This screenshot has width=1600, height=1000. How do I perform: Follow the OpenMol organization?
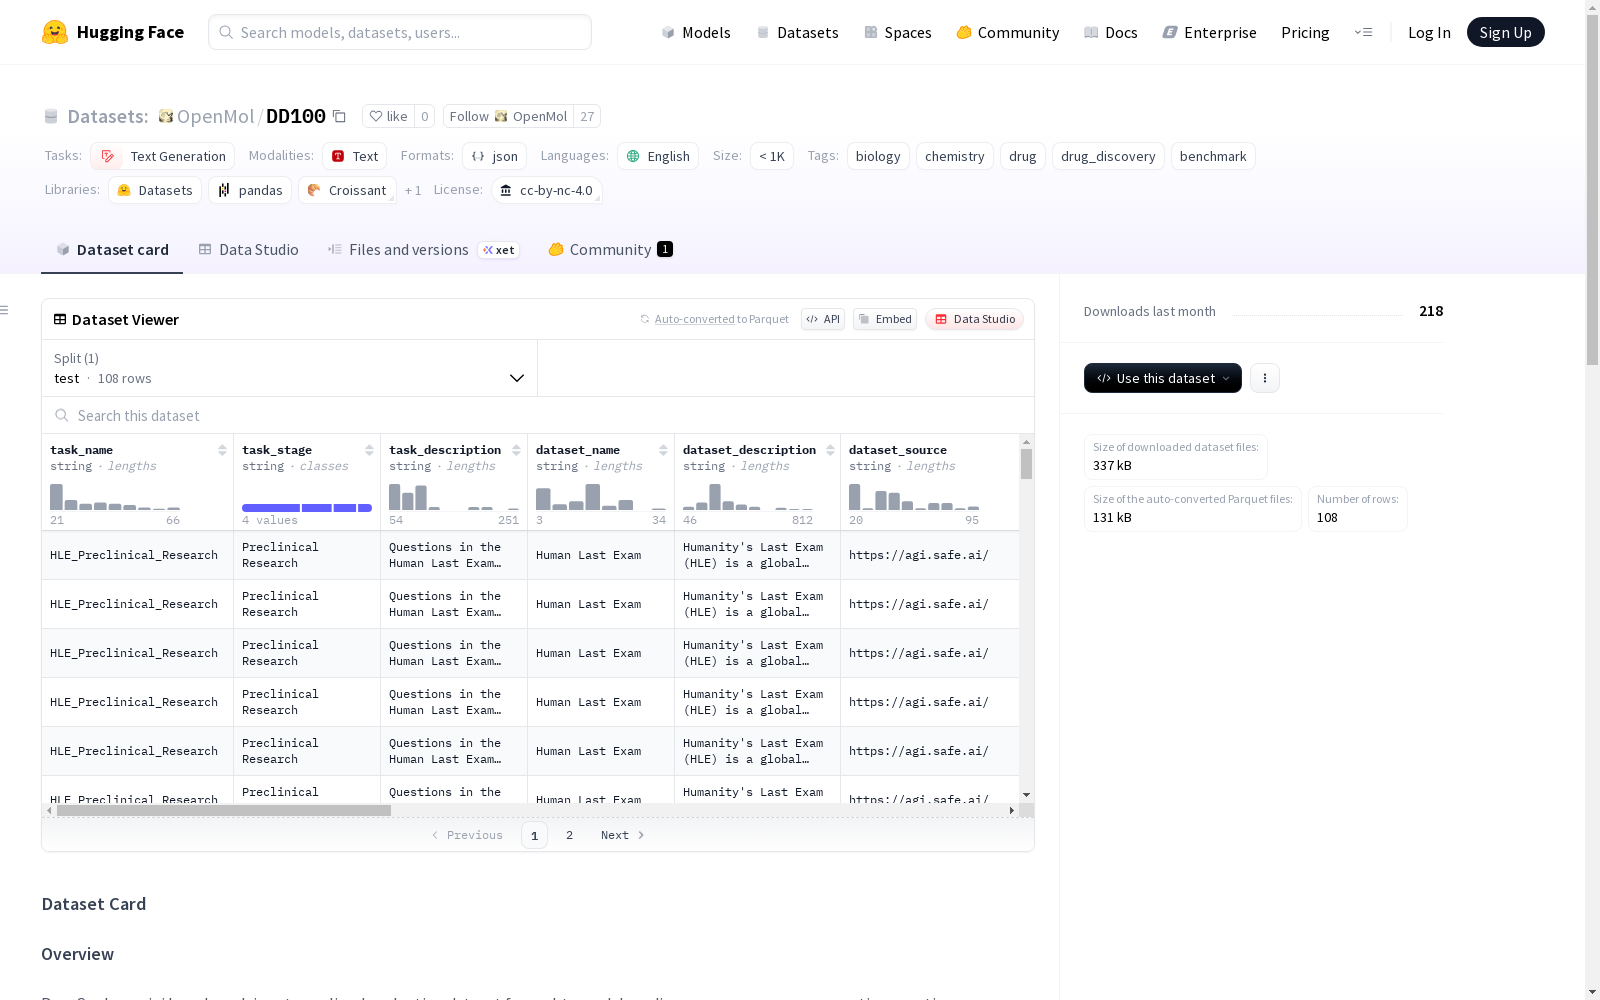click(x=509, y=116)
